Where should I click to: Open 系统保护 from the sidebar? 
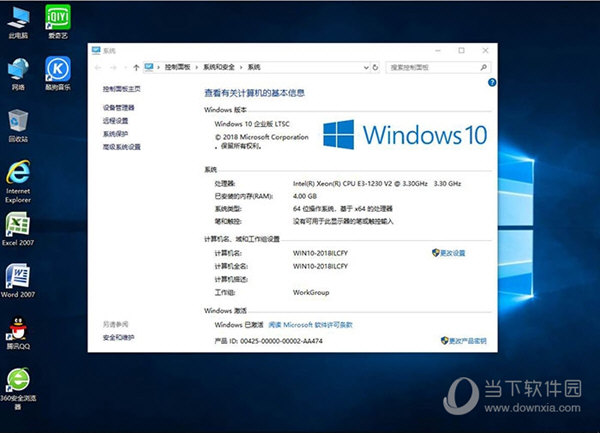116,133
